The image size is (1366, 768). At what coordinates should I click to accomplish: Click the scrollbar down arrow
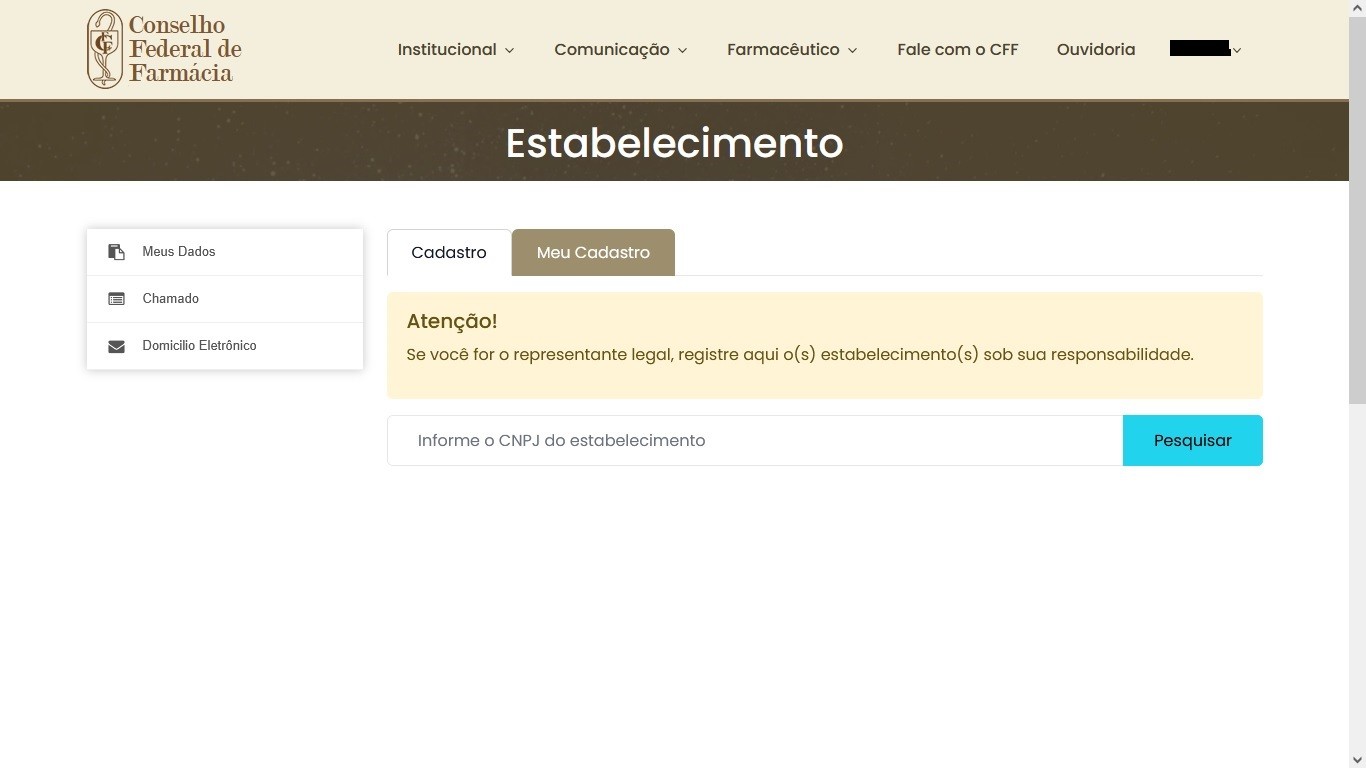point(1357,760)
